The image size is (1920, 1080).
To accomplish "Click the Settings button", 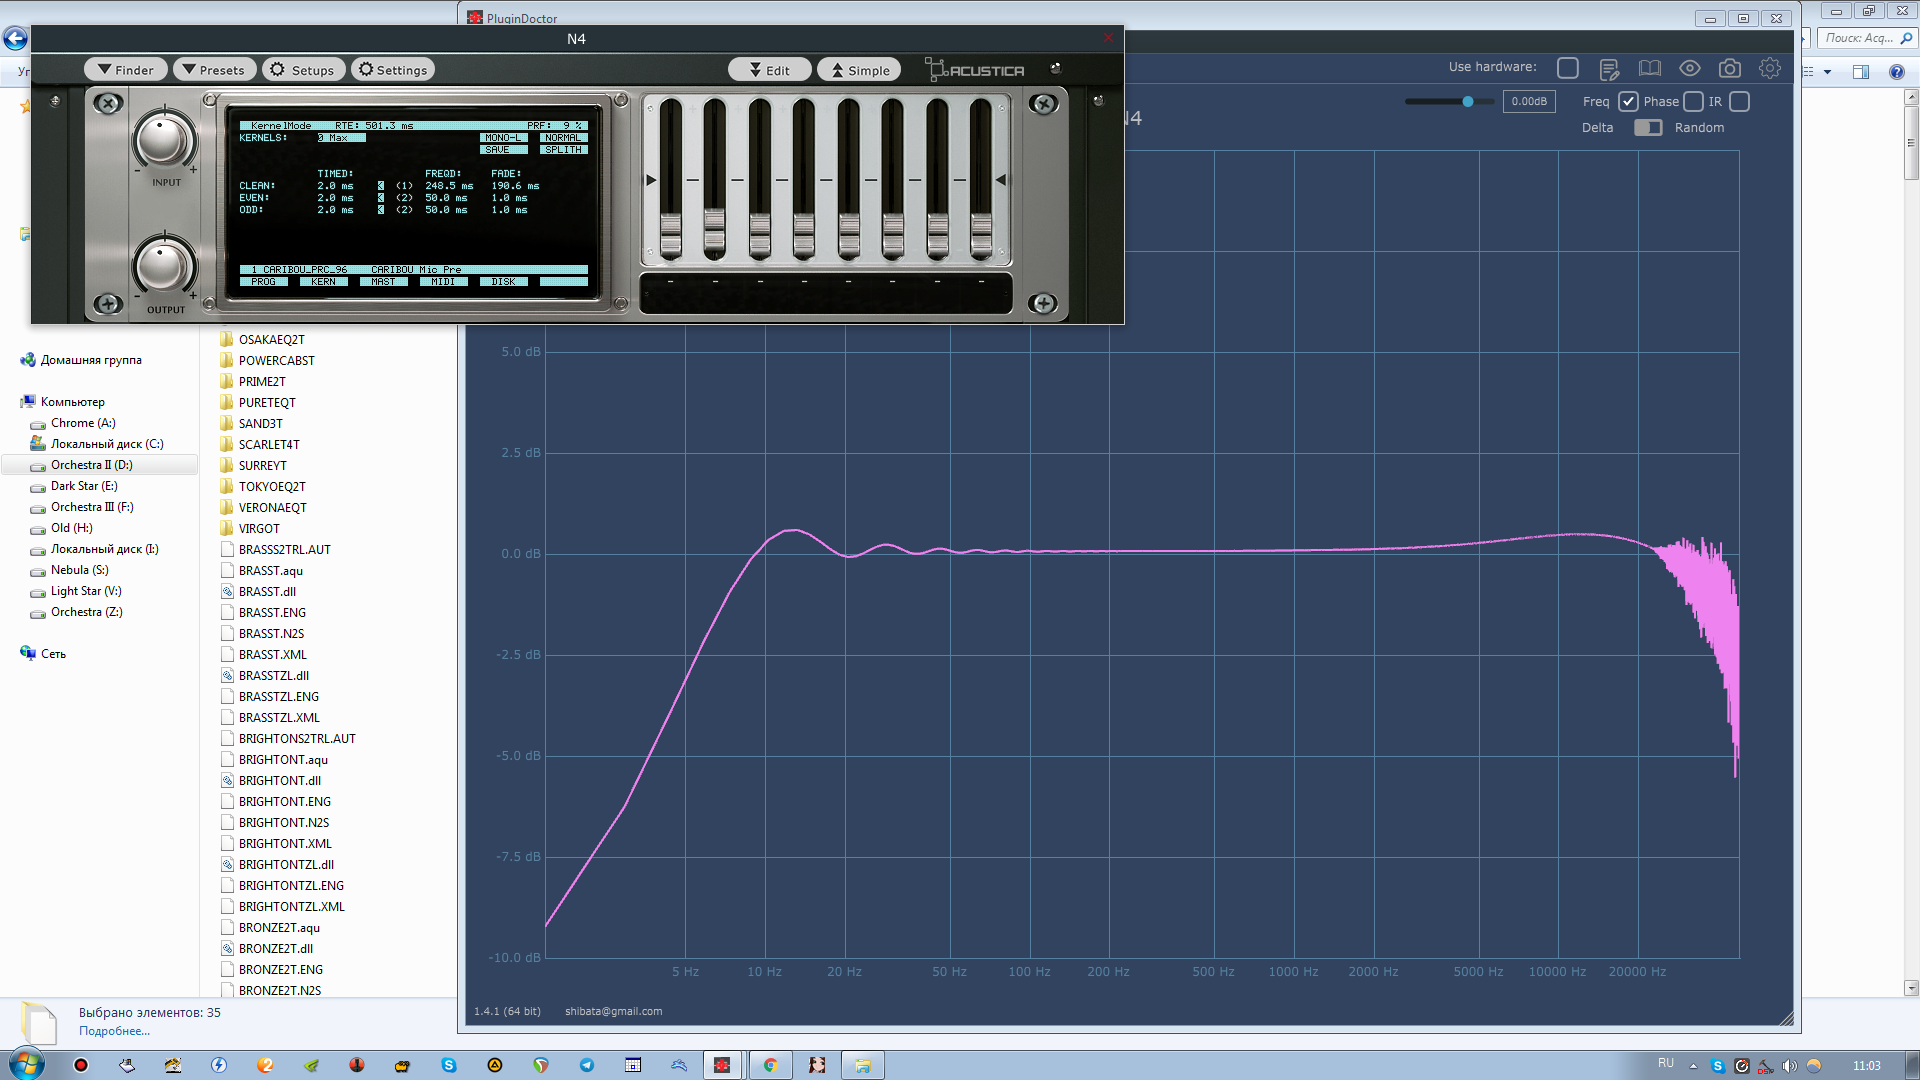I will coord(392,70).
